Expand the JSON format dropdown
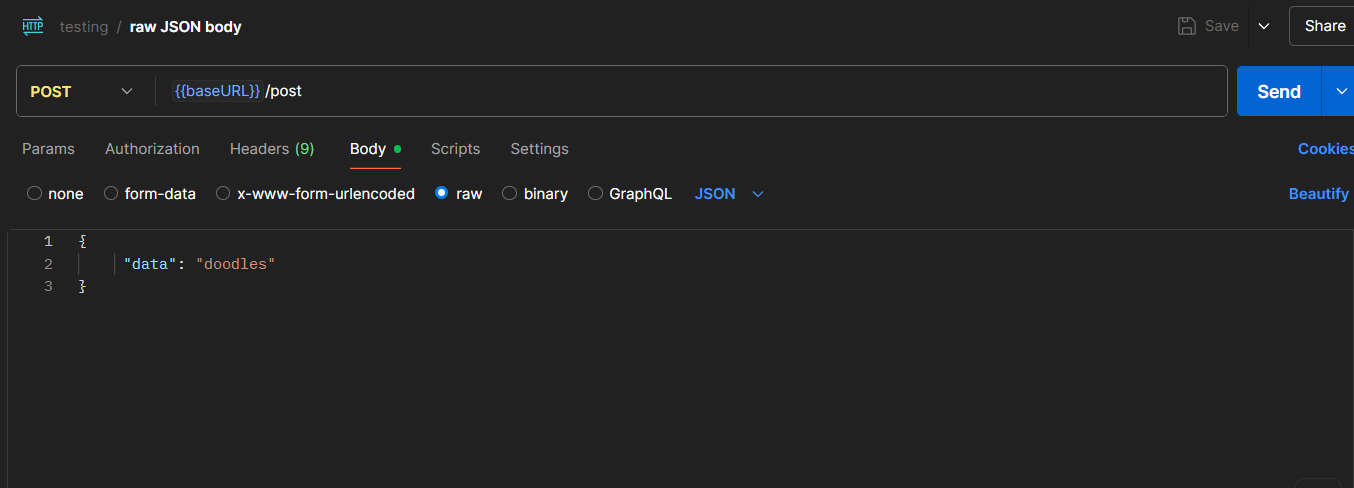The width and height of the screenshot is (1354, 488). (x=729, y=194)
